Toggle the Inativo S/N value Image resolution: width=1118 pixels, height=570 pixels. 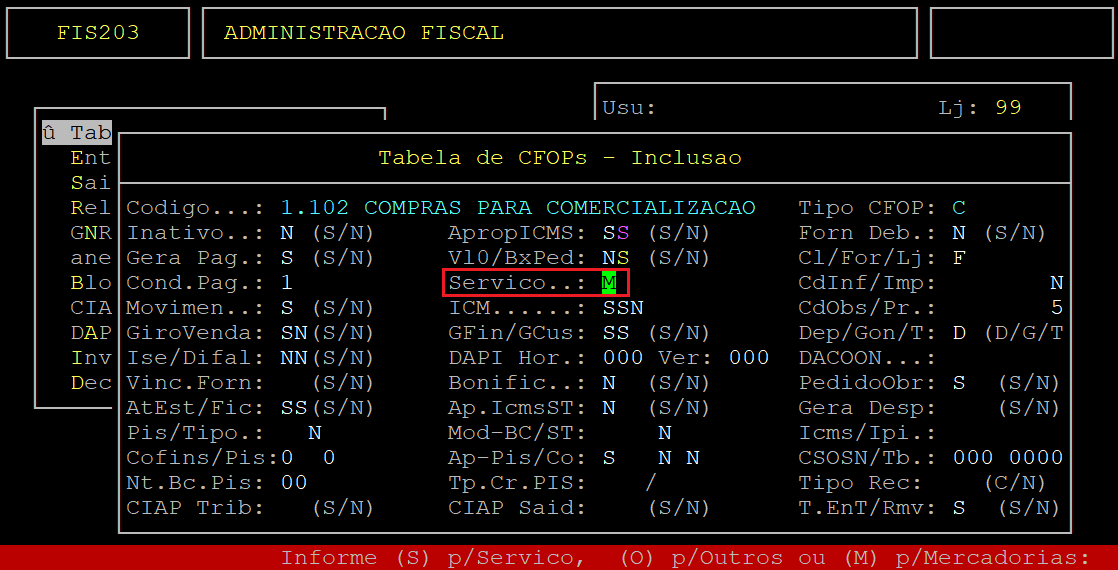pos(287,233)
